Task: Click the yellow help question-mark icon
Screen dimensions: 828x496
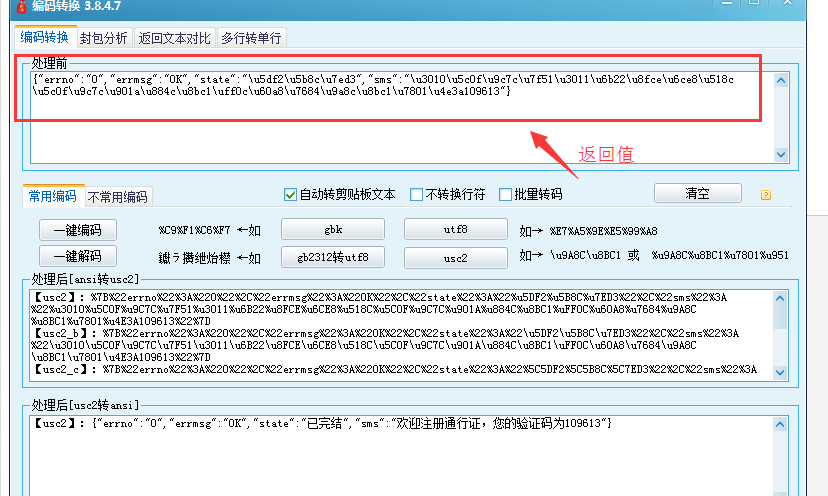Action: pyautogui.click(x=766, y=195)
